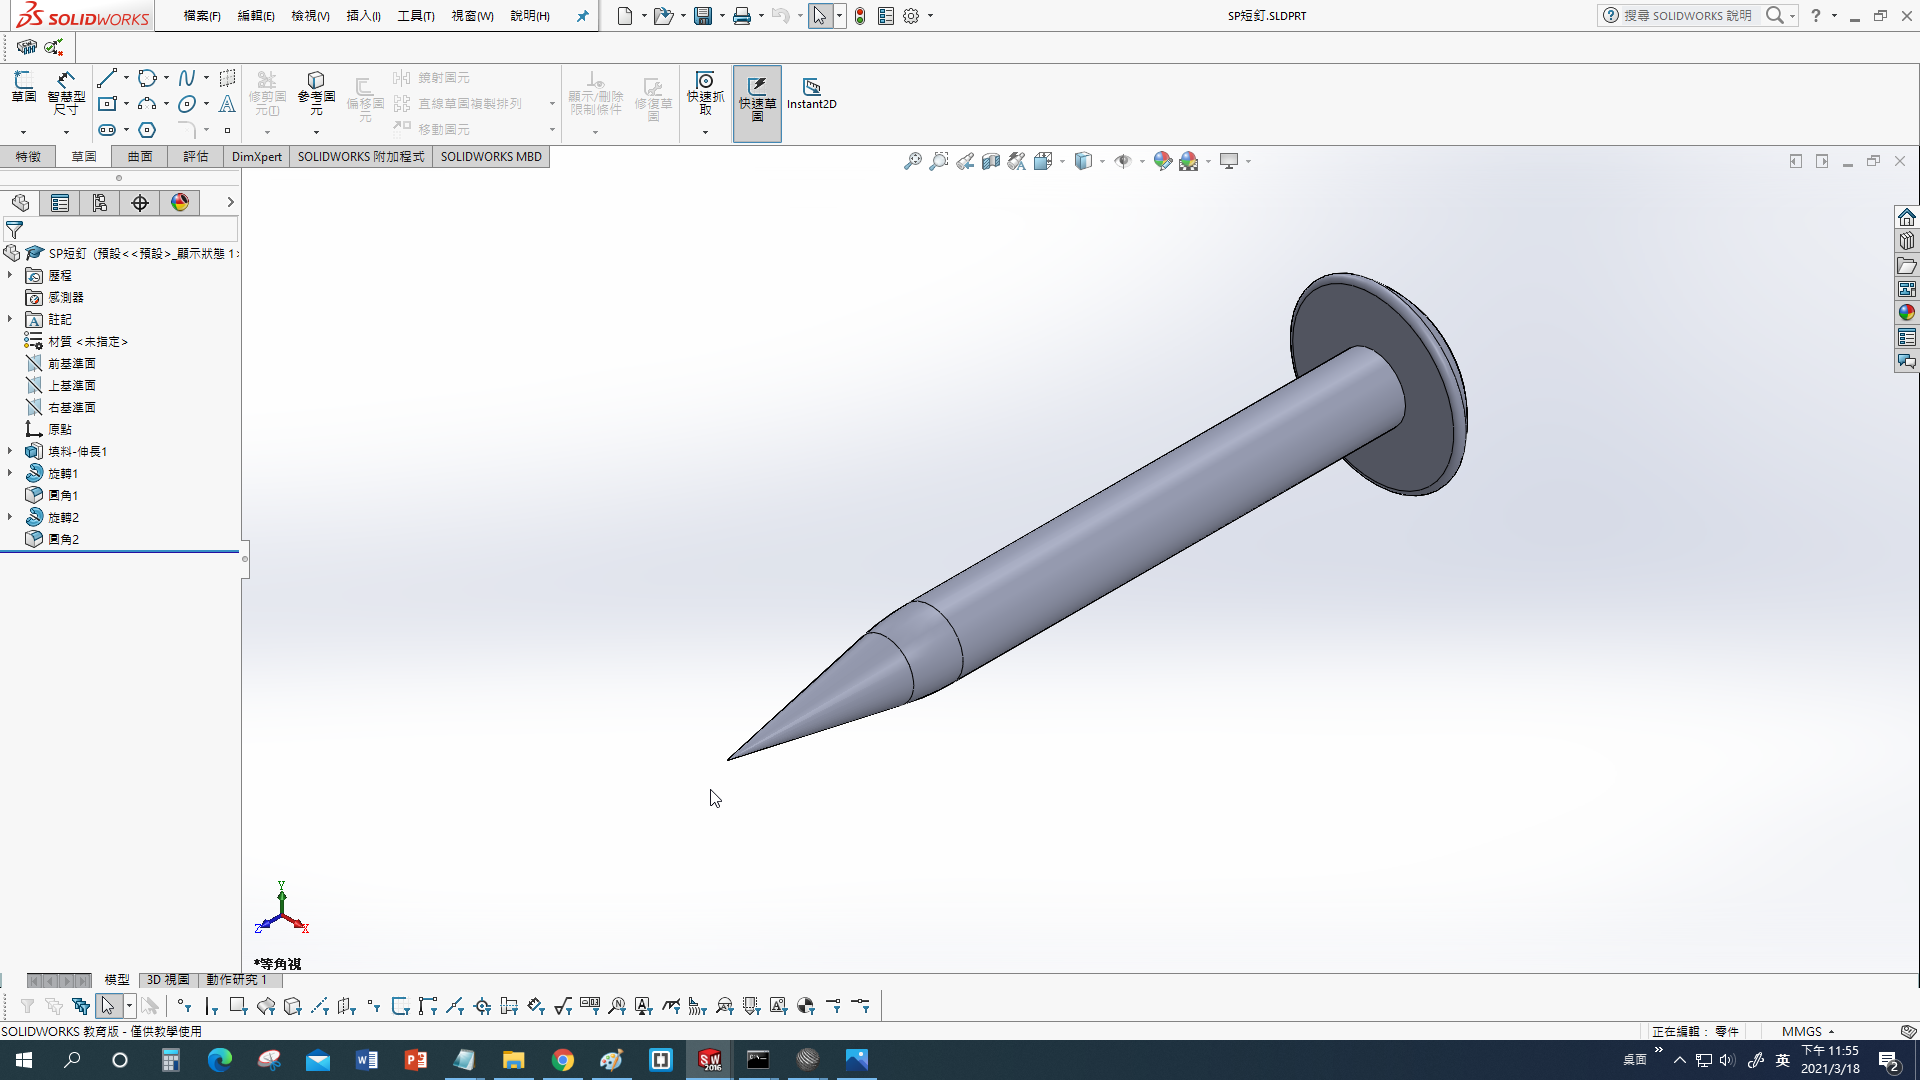Click Zoom to Fit in view toolbar

(x=912, y=161)
